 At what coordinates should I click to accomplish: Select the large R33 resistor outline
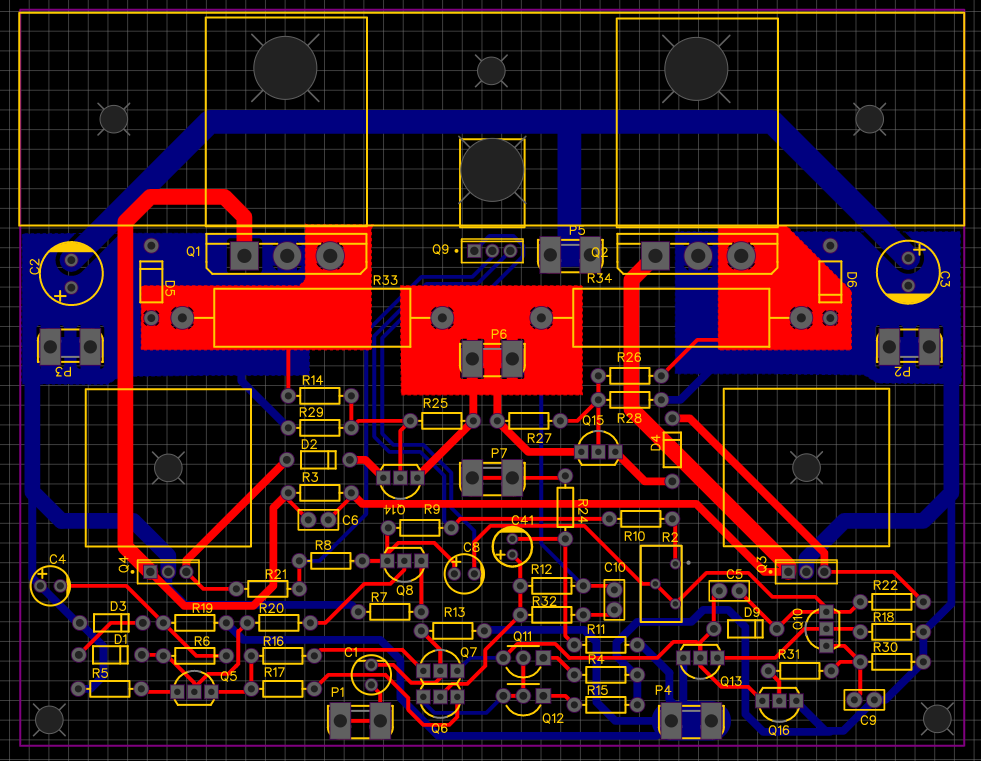pos(312,317)
